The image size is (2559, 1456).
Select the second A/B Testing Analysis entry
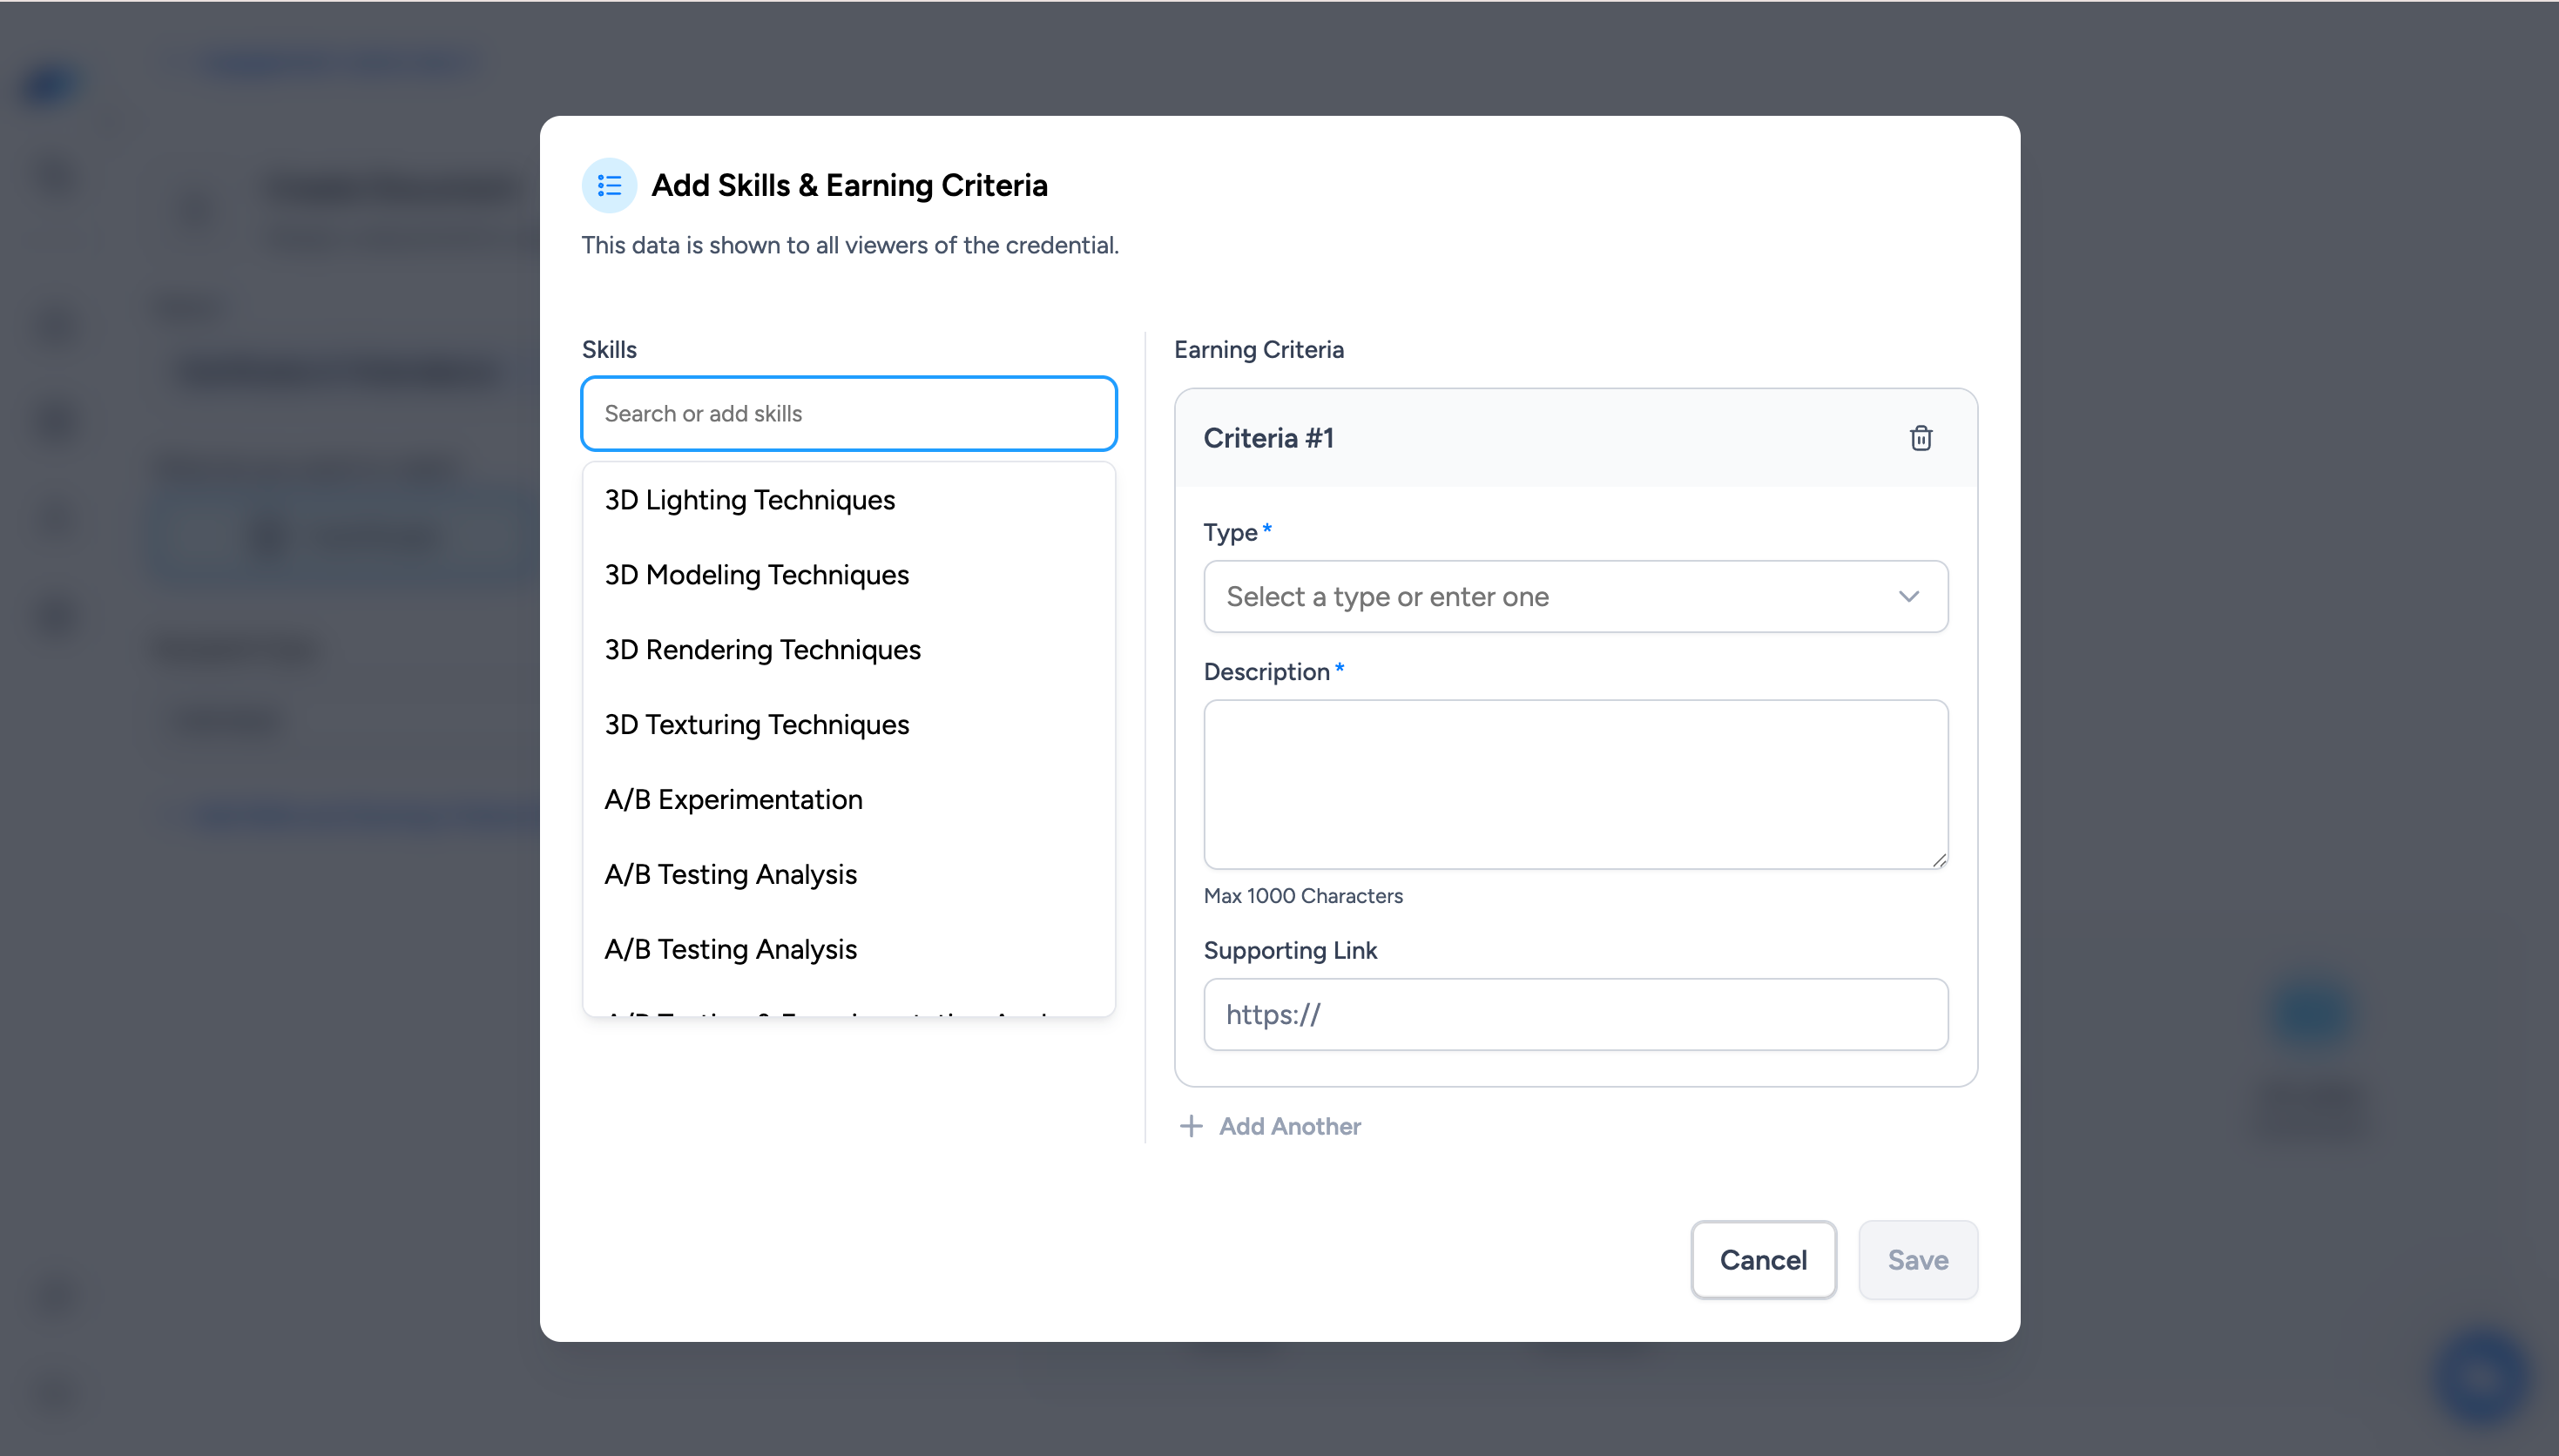click(x=731, y=949)
